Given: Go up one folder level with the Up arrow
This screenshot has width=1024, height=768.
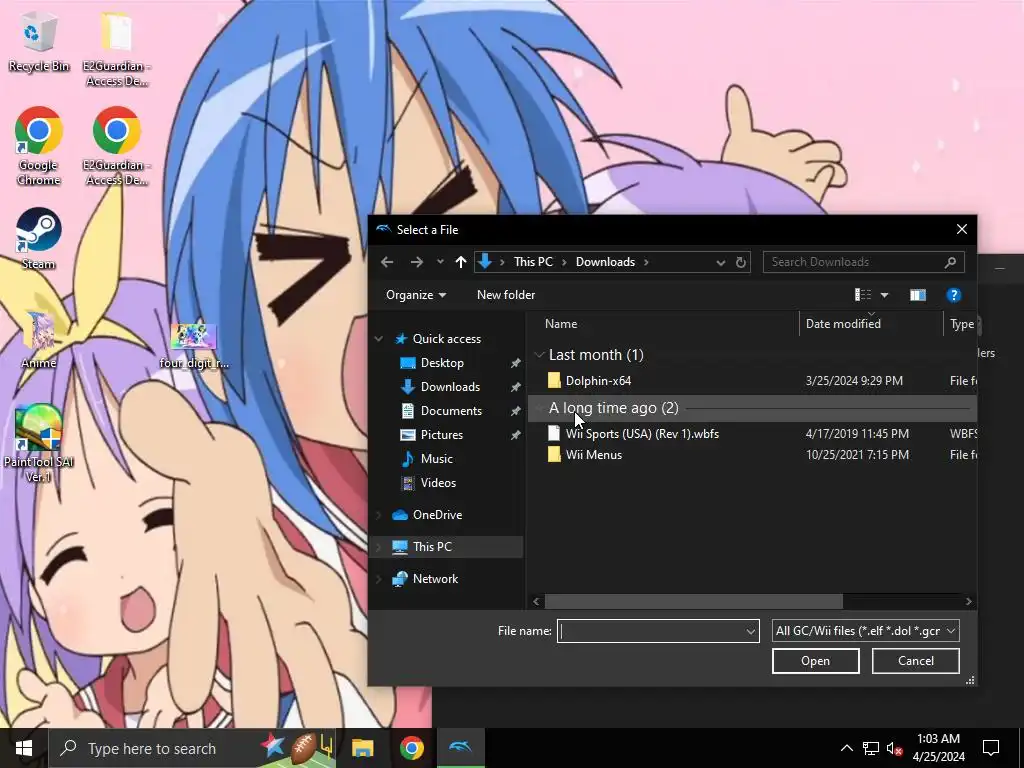Looking at the screenshot, I should (x=461, y=262).
